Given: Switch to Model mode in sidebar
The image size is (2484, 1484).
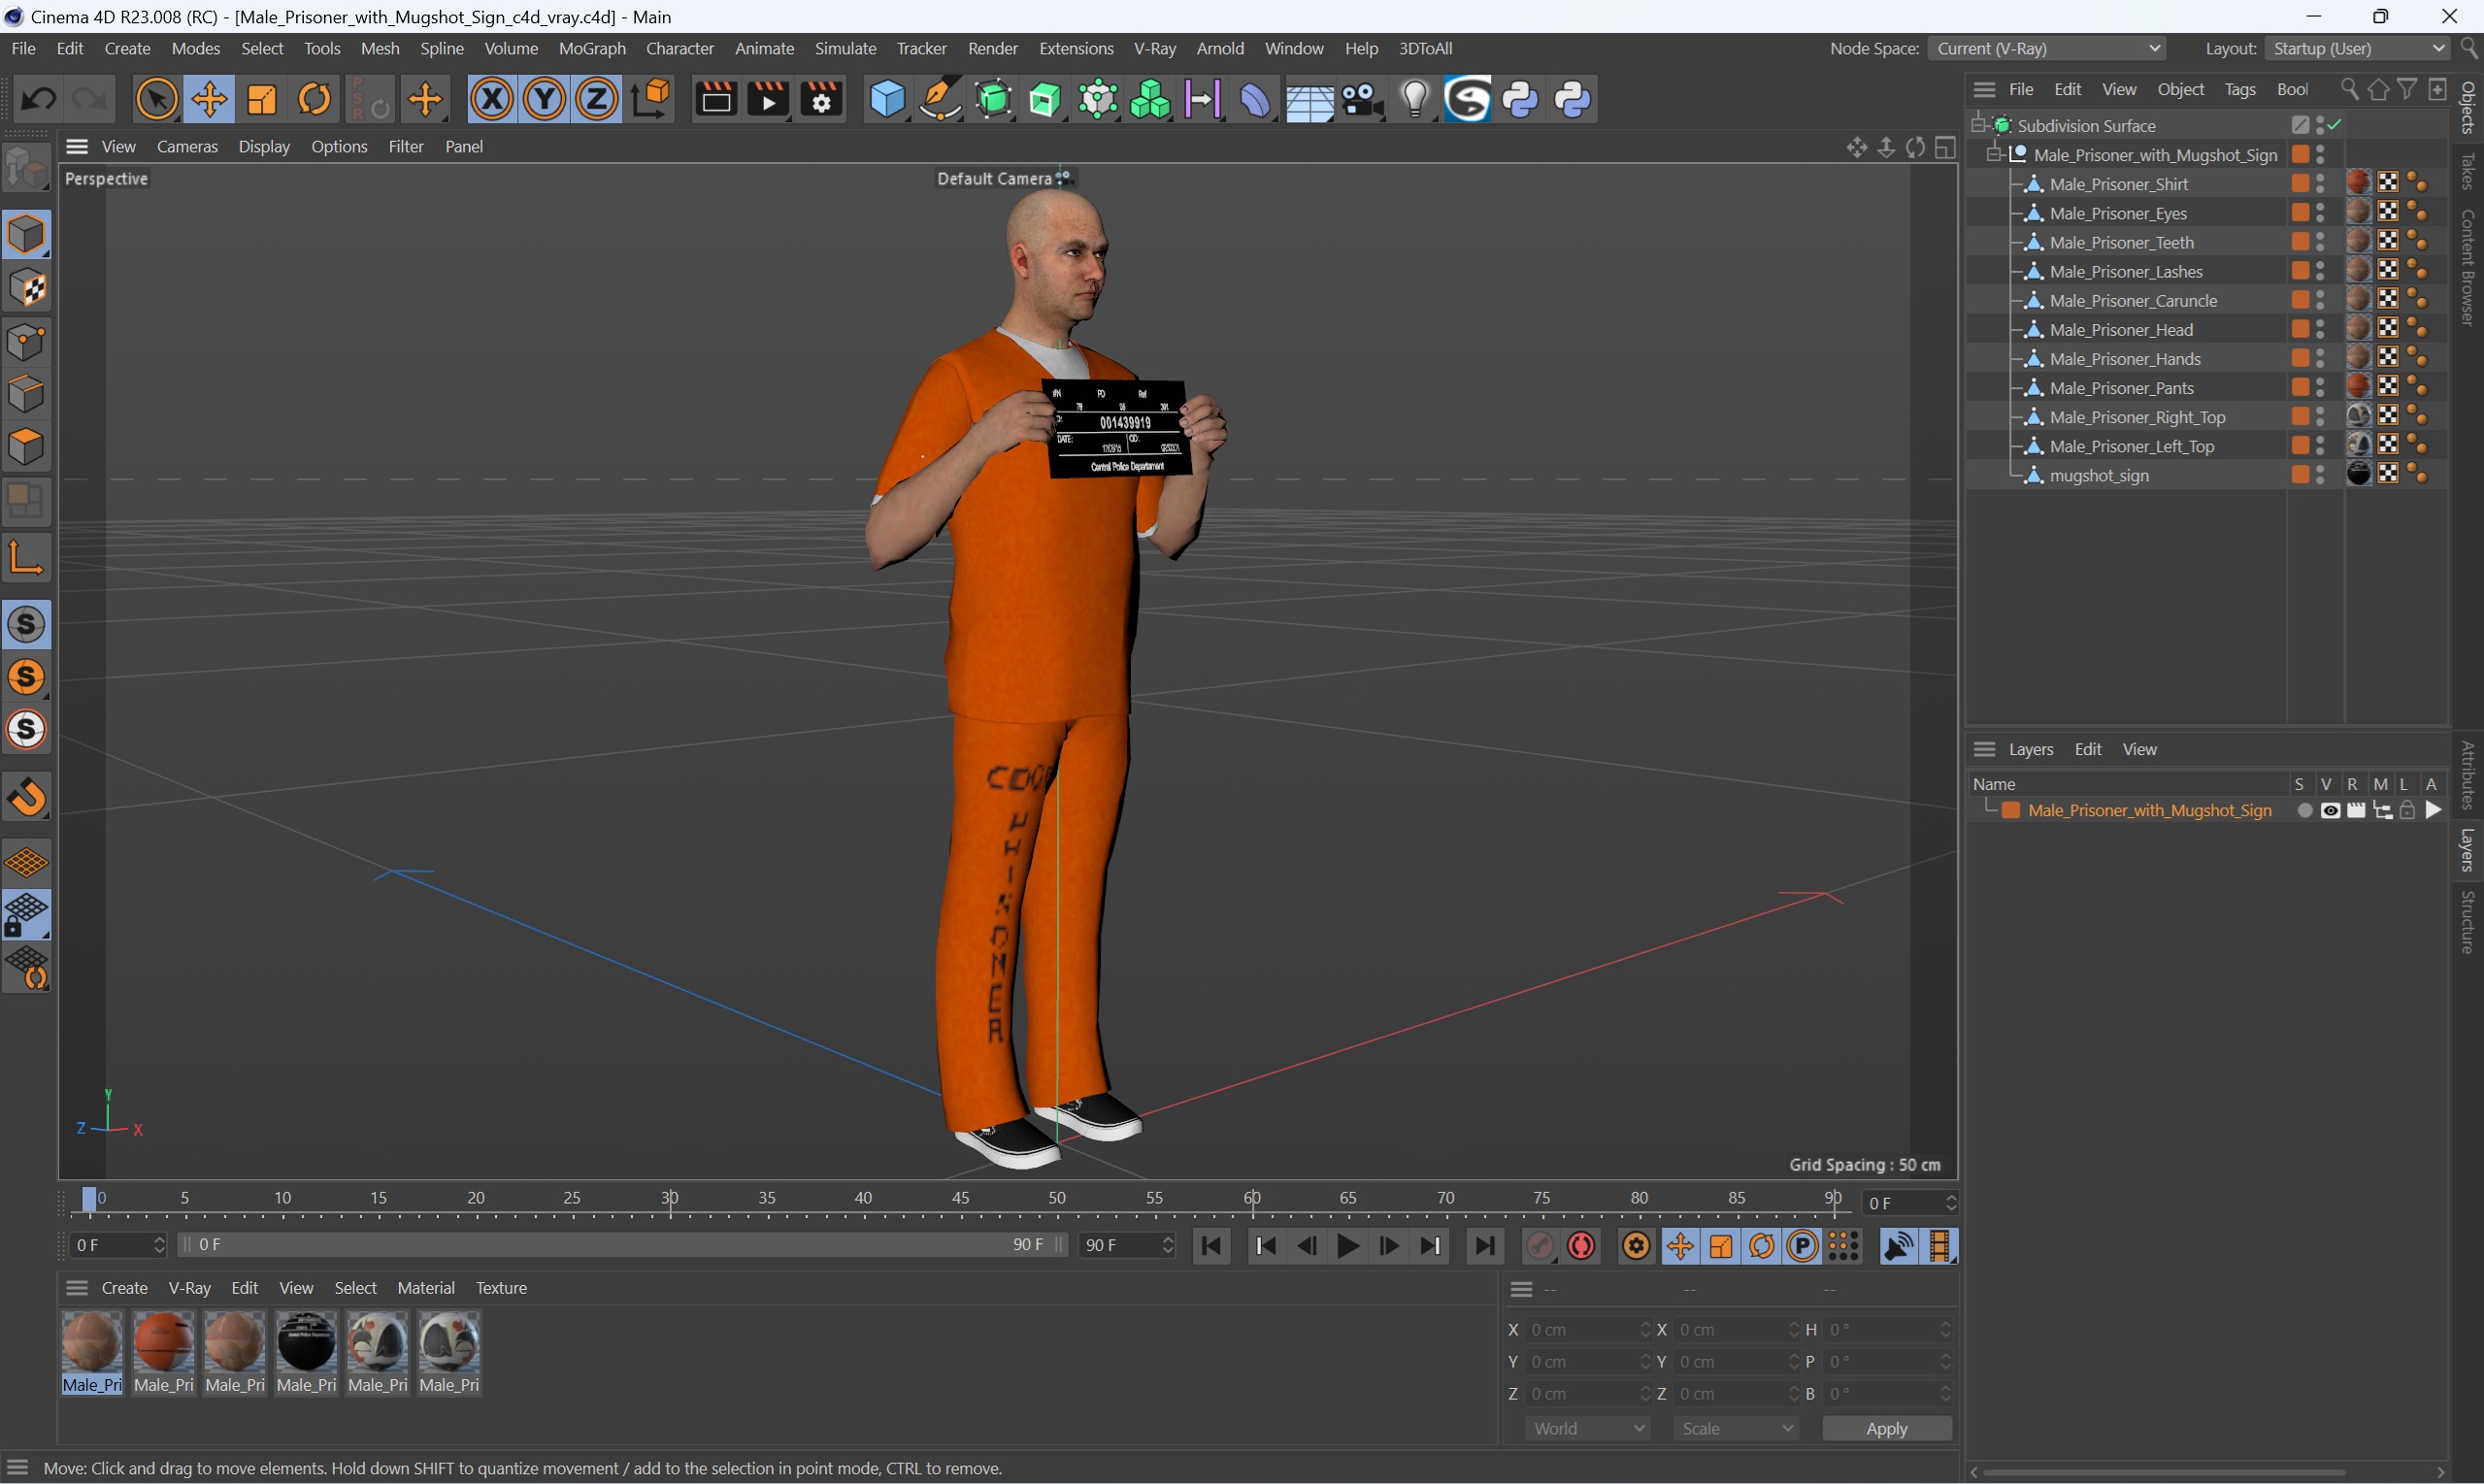Looking at the screenshot, I should [x=26, y=234].
